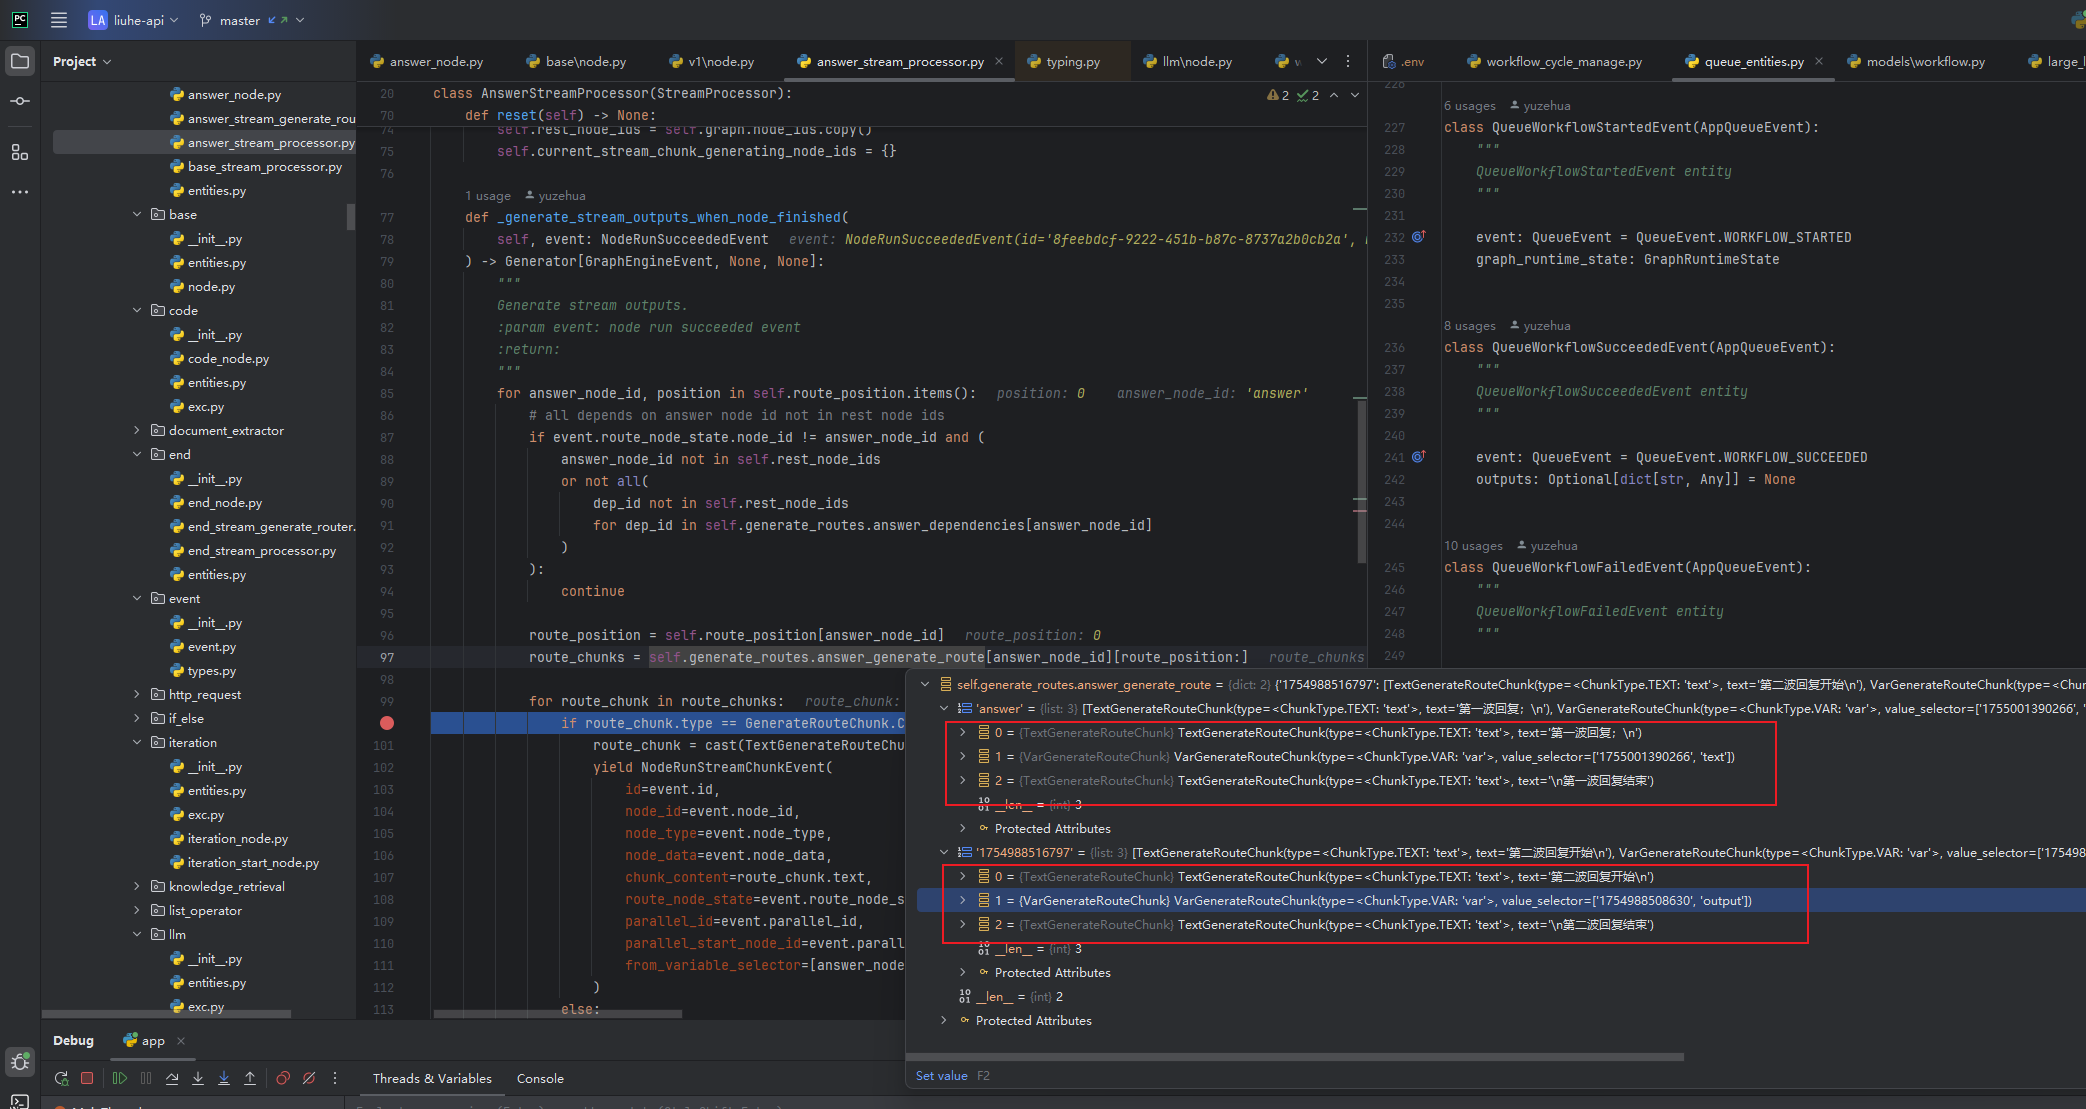
Task: Toggle Mute Breakpoints
Action: (309, 1078)
